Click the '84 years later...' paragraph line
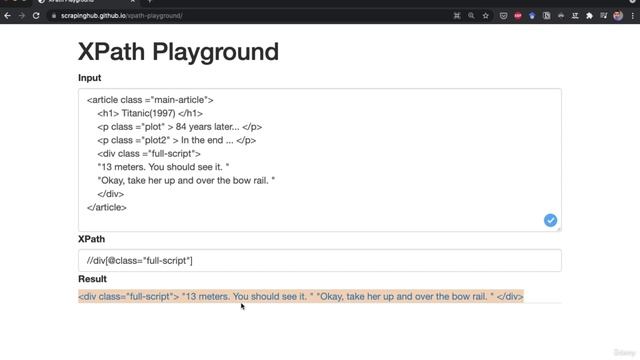Screen dimensions: 640x360 tap(180, 127)
